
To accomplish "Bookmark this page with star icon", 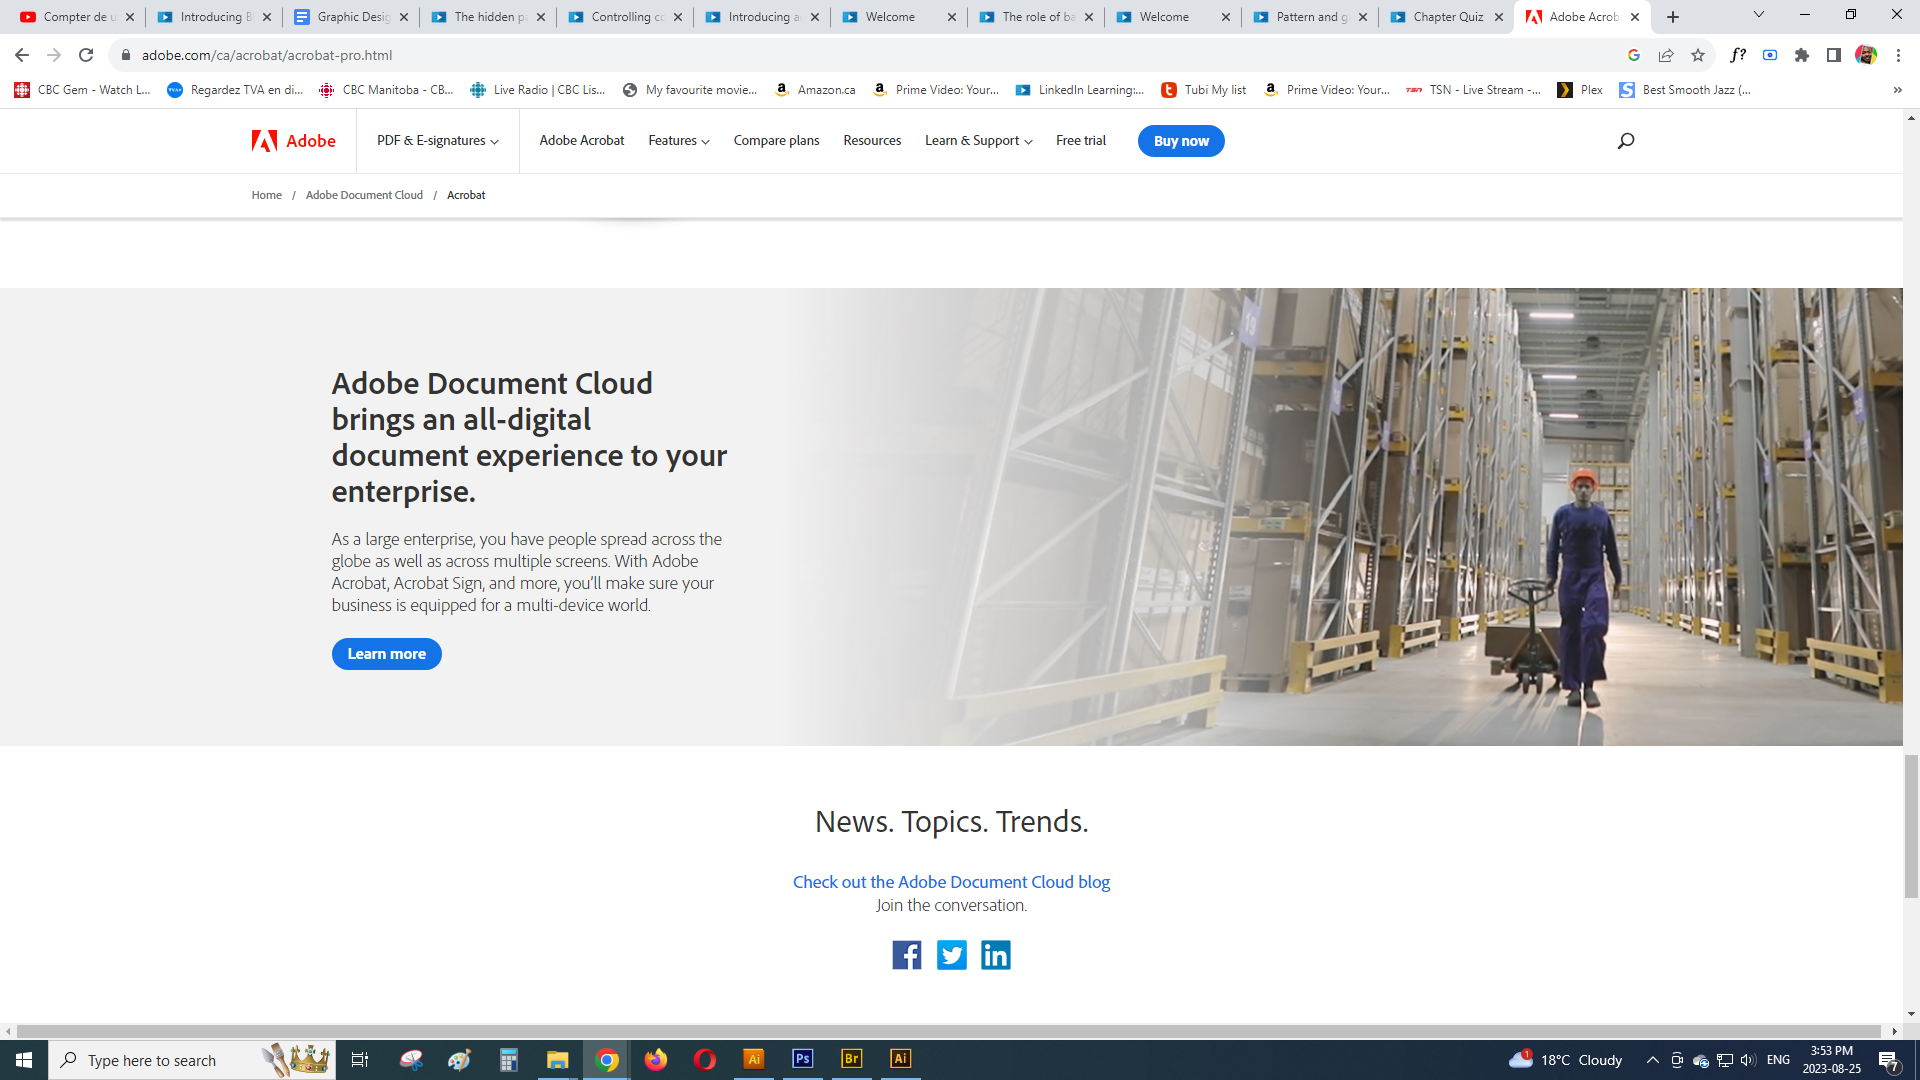I will click(x=1698, y=55).
